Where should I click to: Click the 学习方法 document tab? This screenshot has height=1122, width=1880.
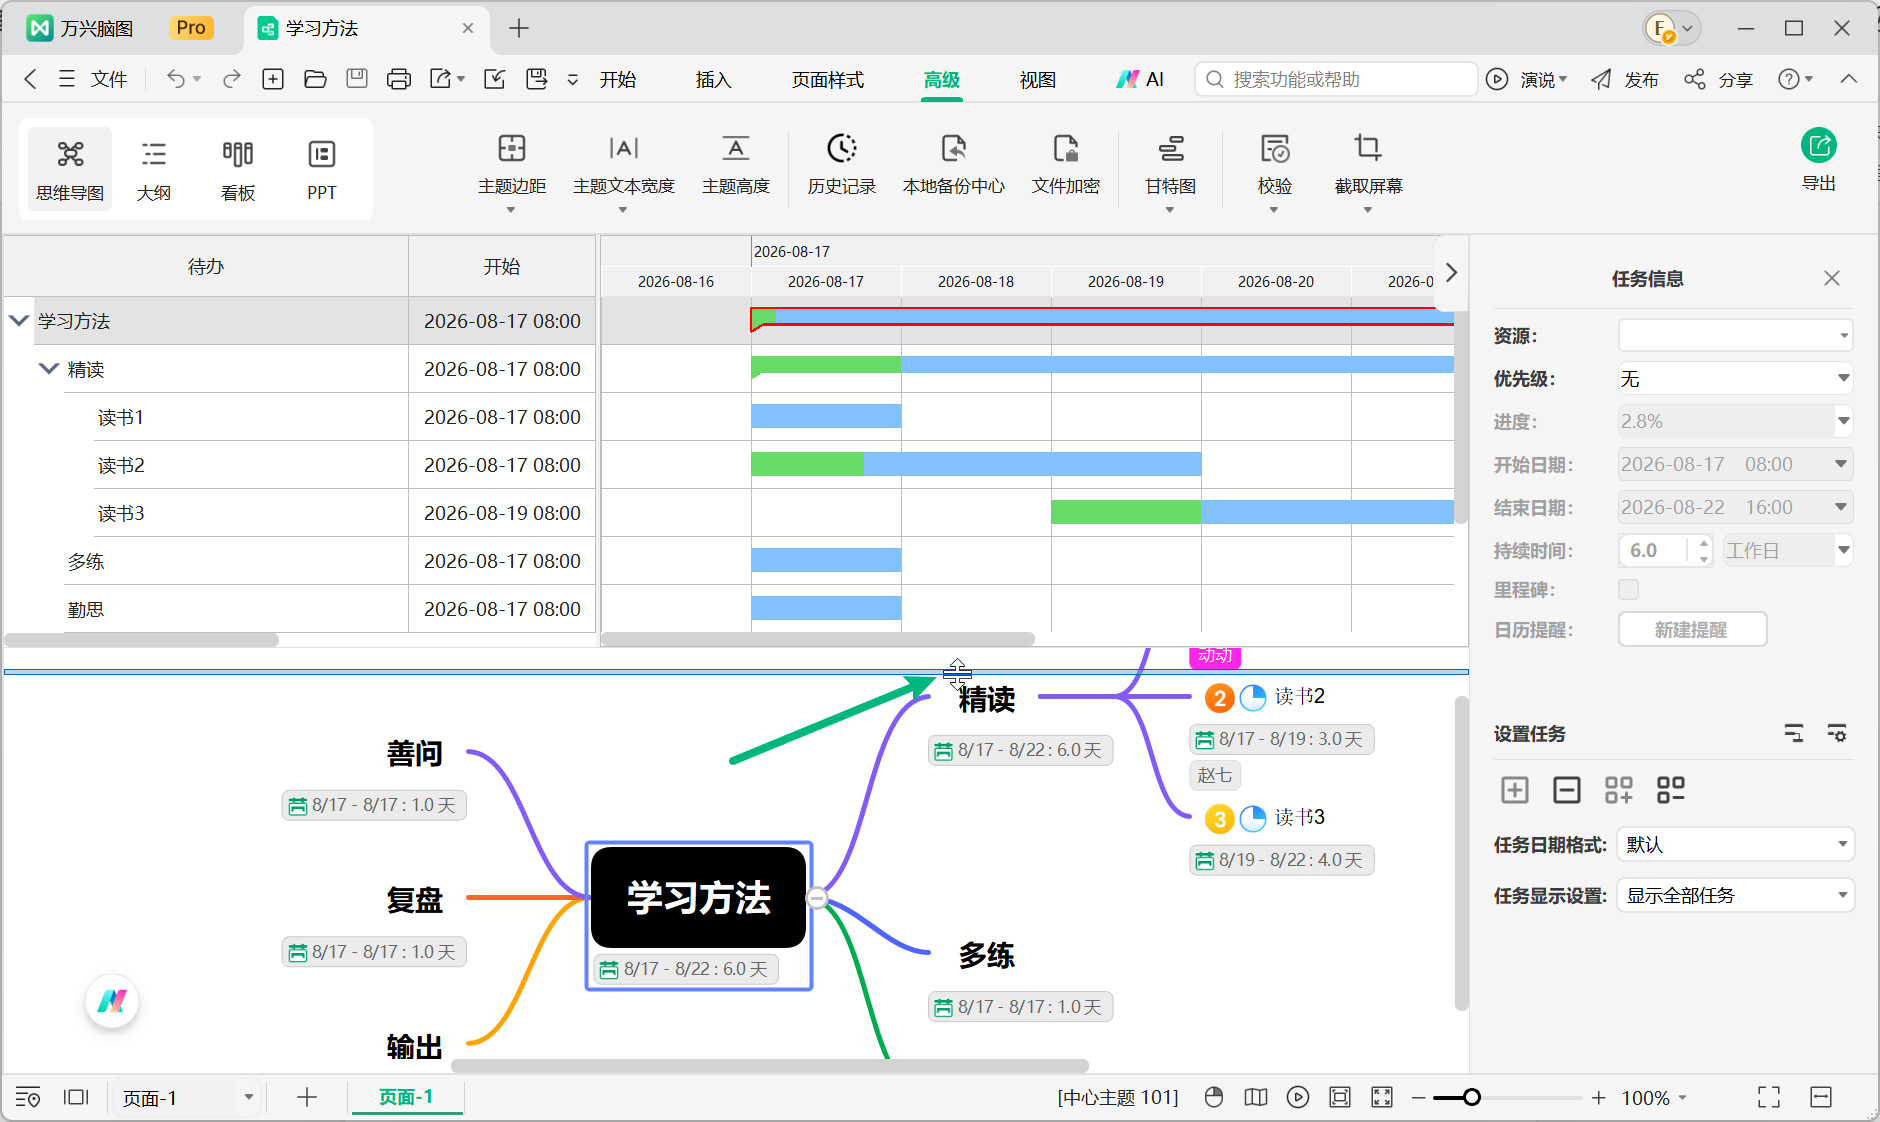coord(365,28)
